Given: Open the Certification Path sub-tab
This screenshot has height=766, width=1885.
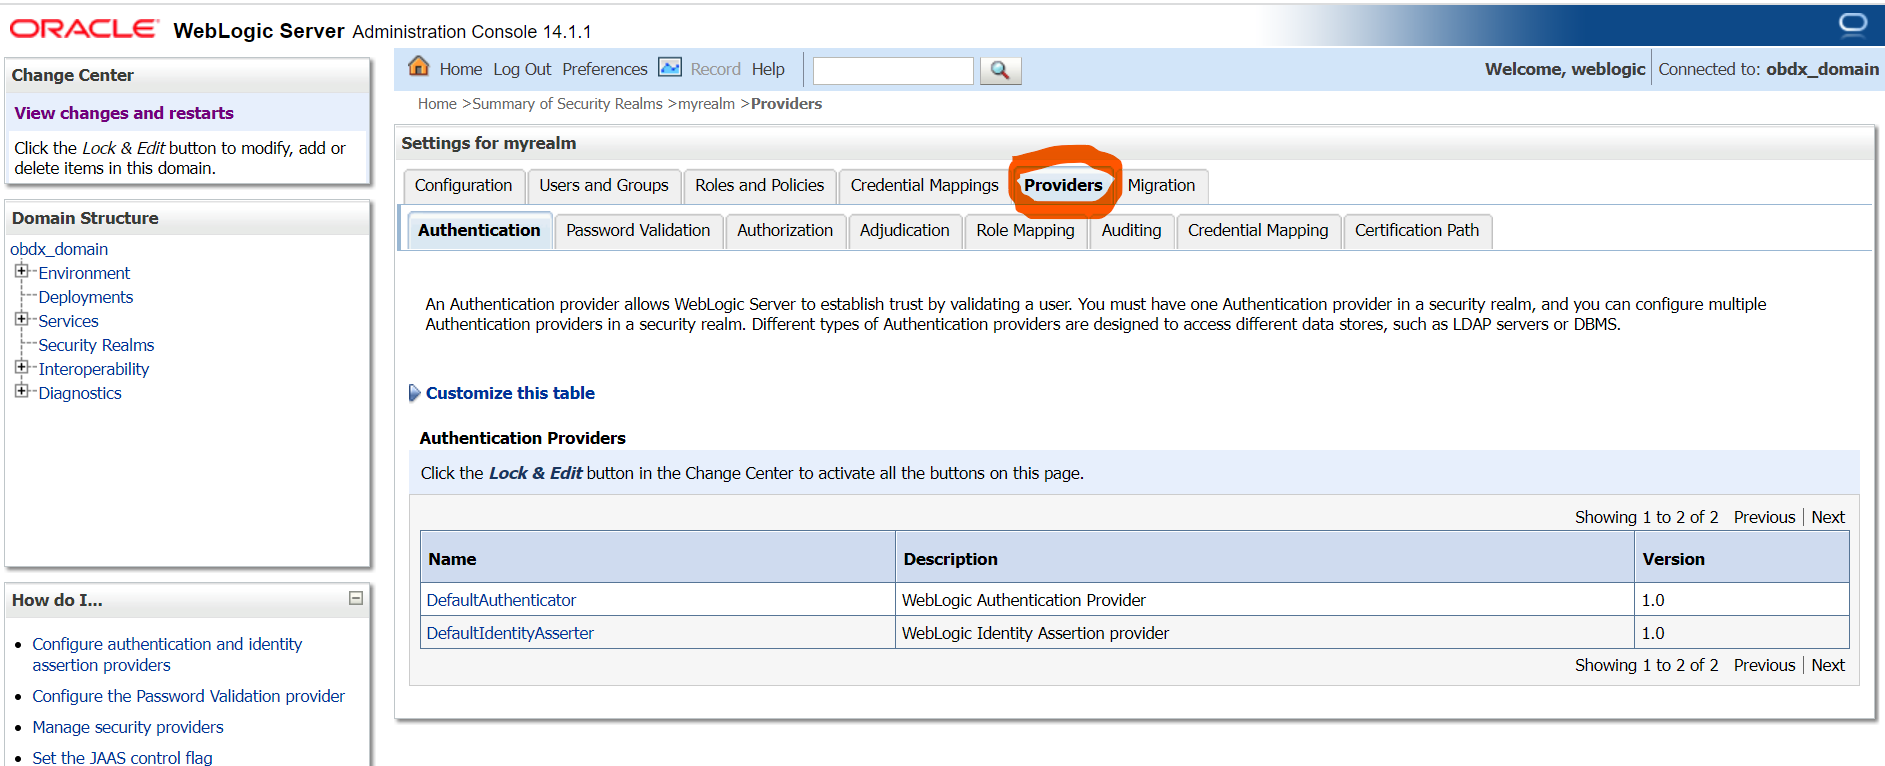Looking at the screenshot, I should click(x=1417, y=231).
